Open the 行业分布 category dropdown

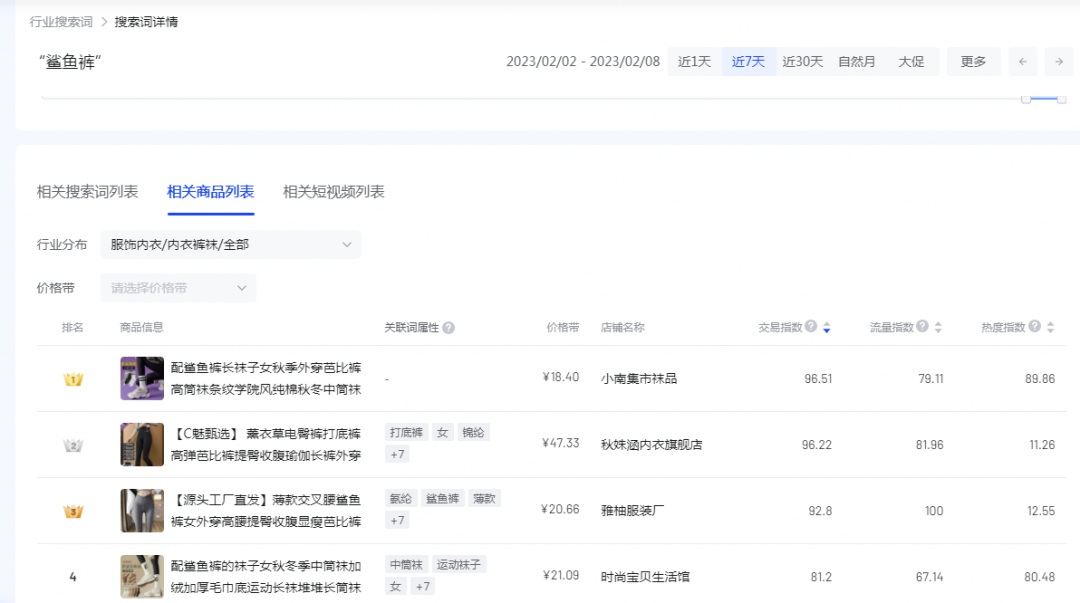point(230,244)
